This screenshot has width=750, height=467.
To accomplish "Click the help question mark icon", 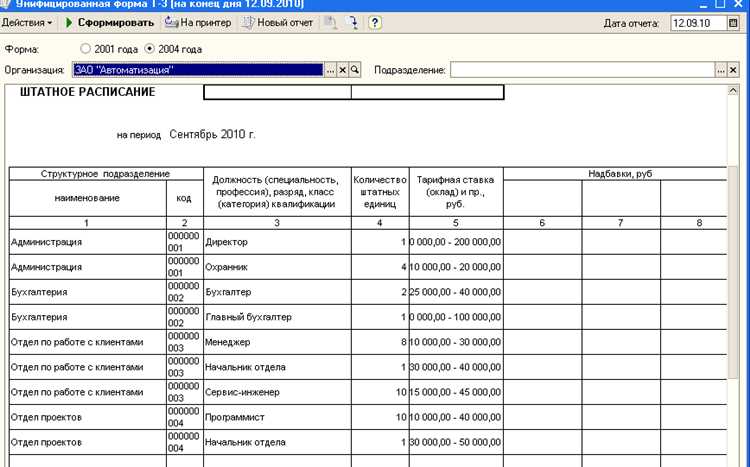I will [x=374, y=22].
